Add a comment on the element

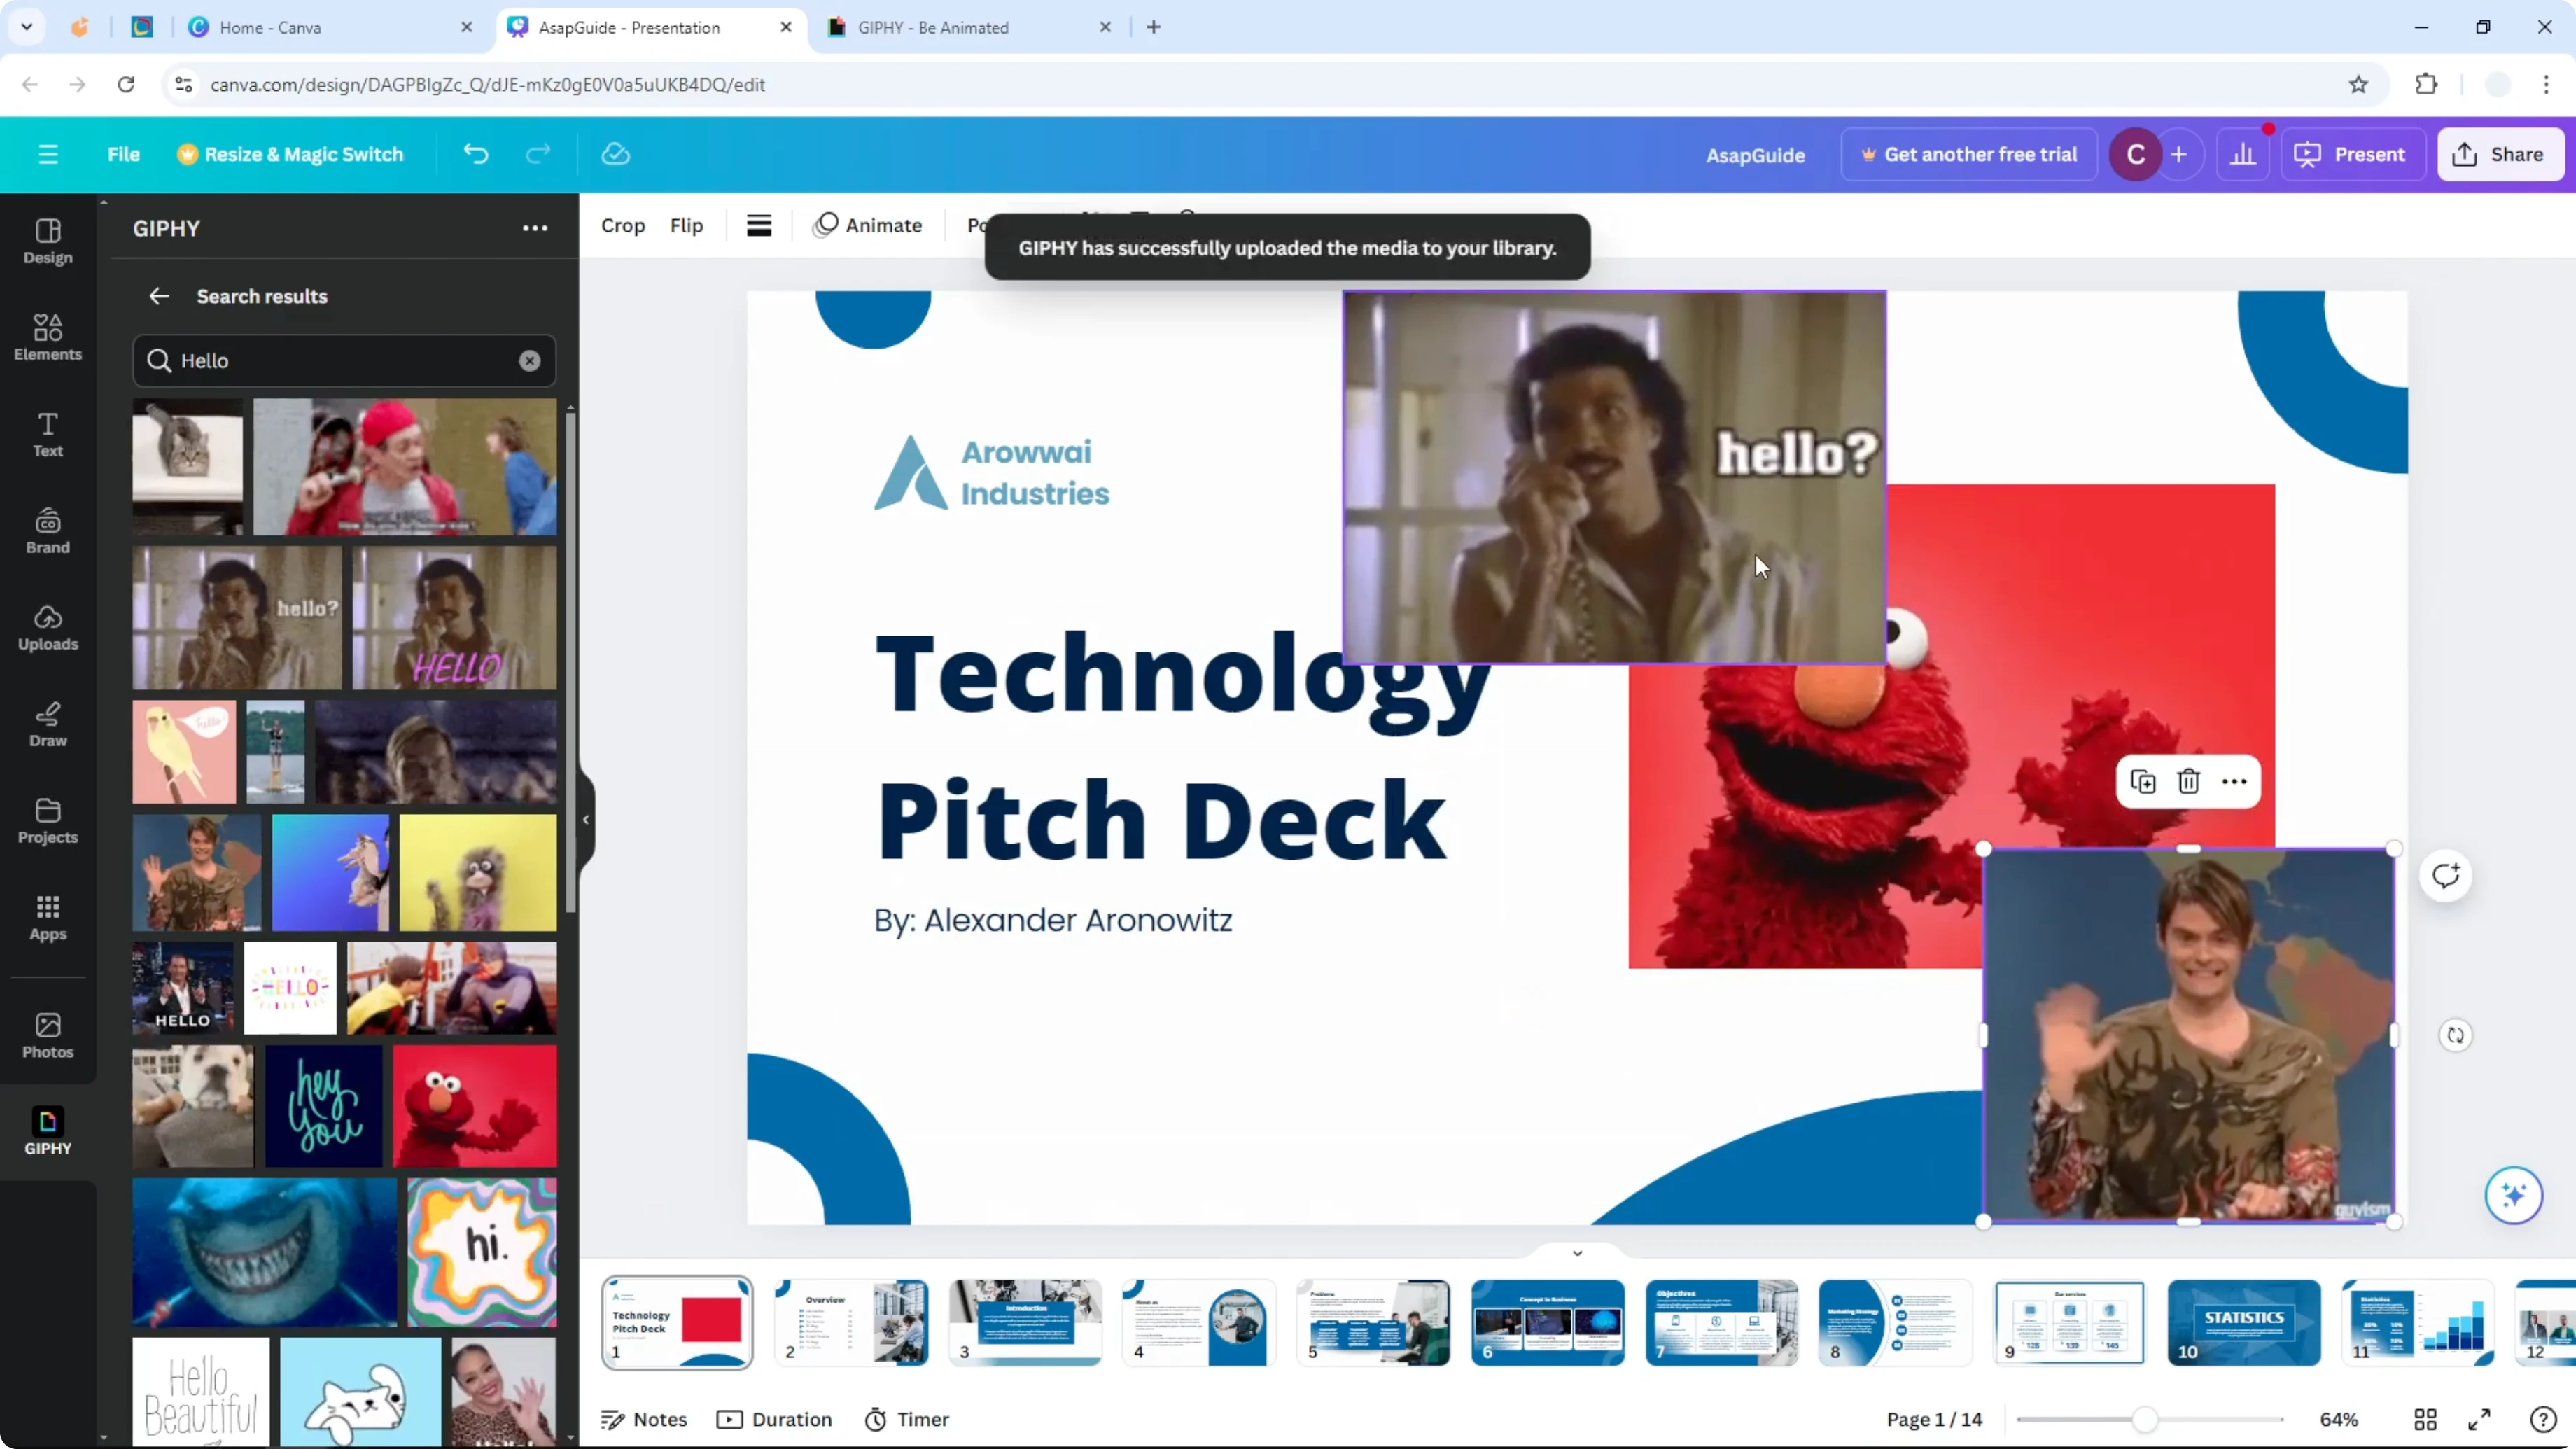(x=2446, y=876)
